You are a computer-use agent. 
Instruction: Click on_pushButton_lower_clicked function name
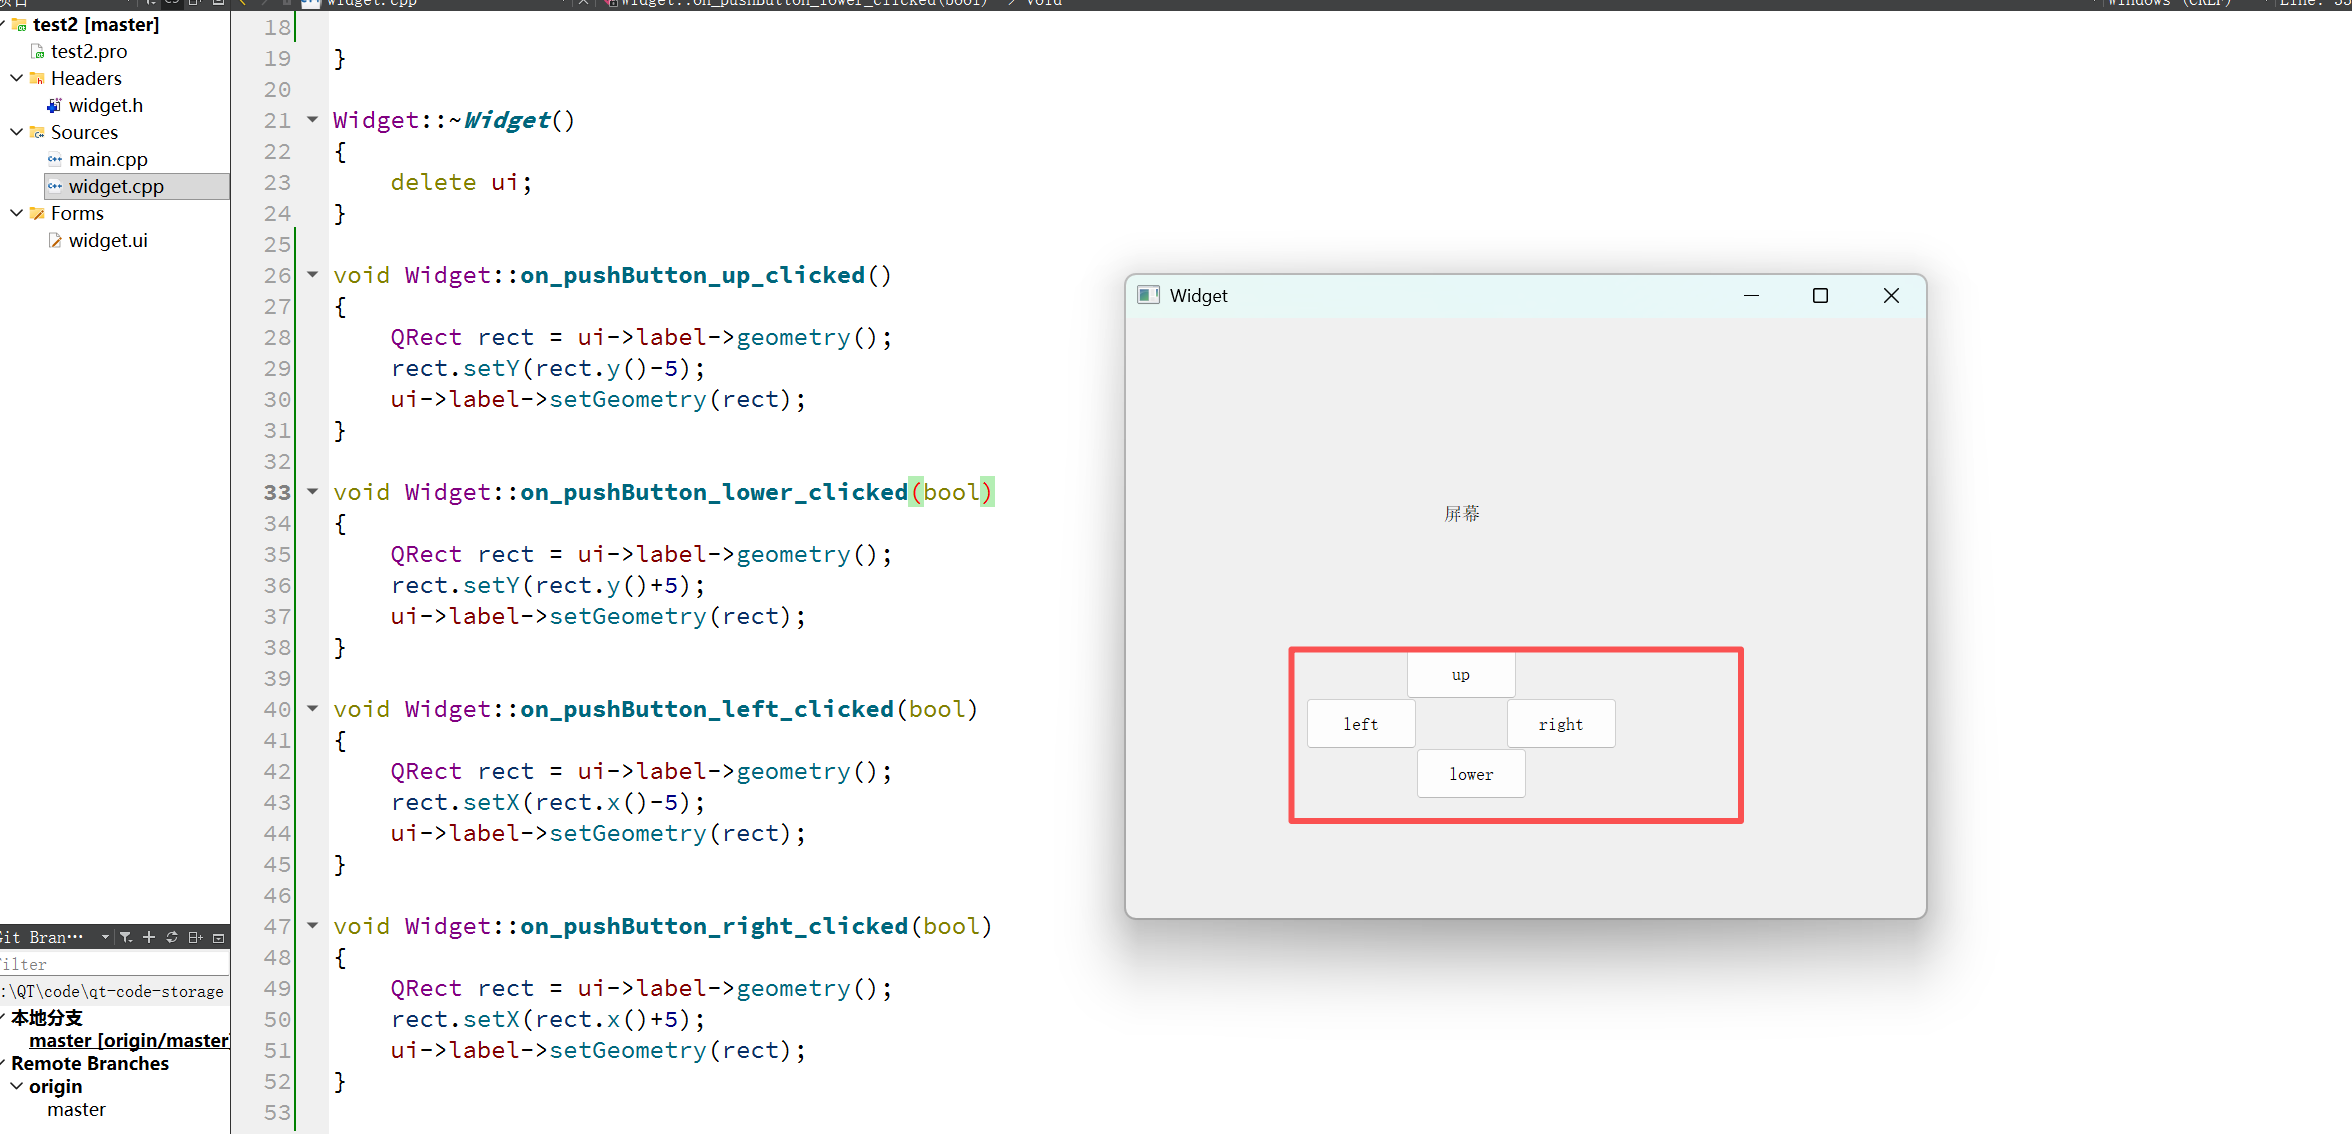(x=714, y=492)
